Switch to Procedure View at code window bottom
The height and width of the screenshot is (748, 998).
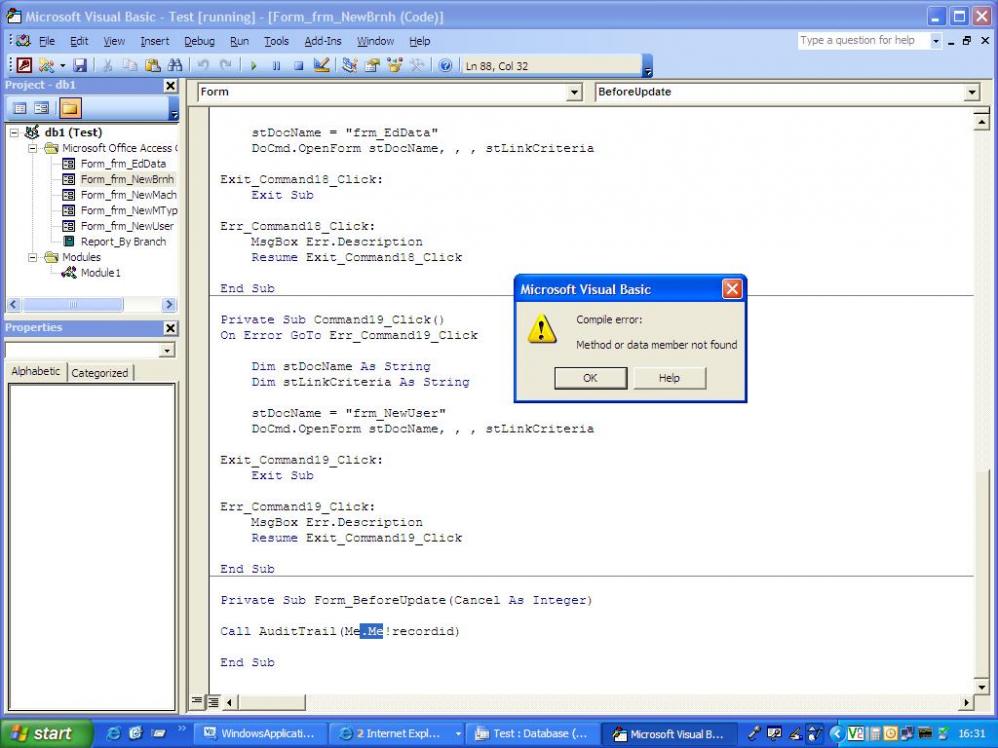197,702
